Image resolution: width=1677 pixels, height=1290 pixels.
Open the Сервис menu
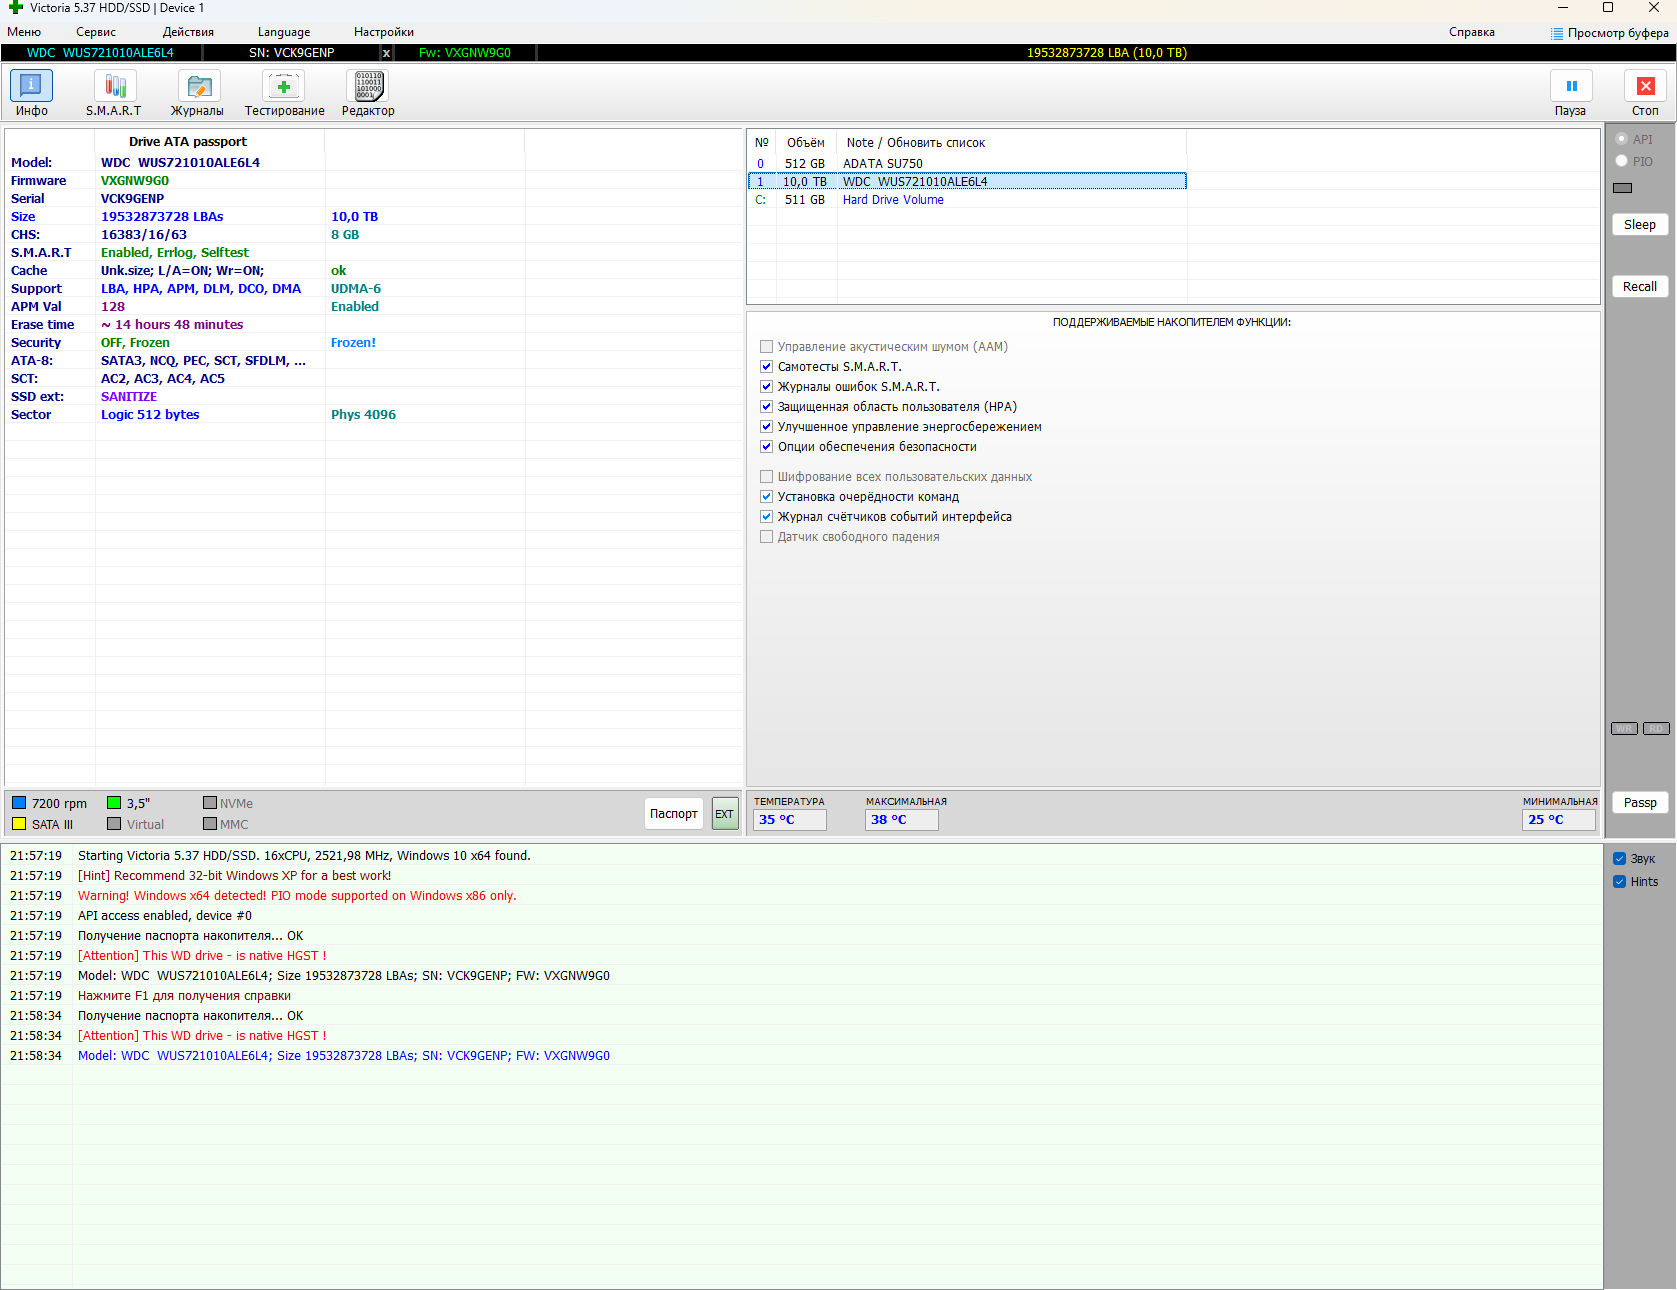point(96,32)
